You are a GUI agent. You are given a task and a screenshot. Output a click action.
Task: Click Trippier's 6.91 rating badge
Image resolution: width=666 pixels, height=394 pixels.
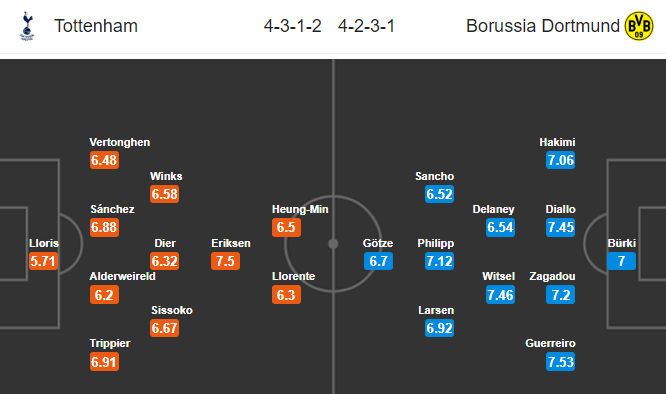tap(104, 362)
